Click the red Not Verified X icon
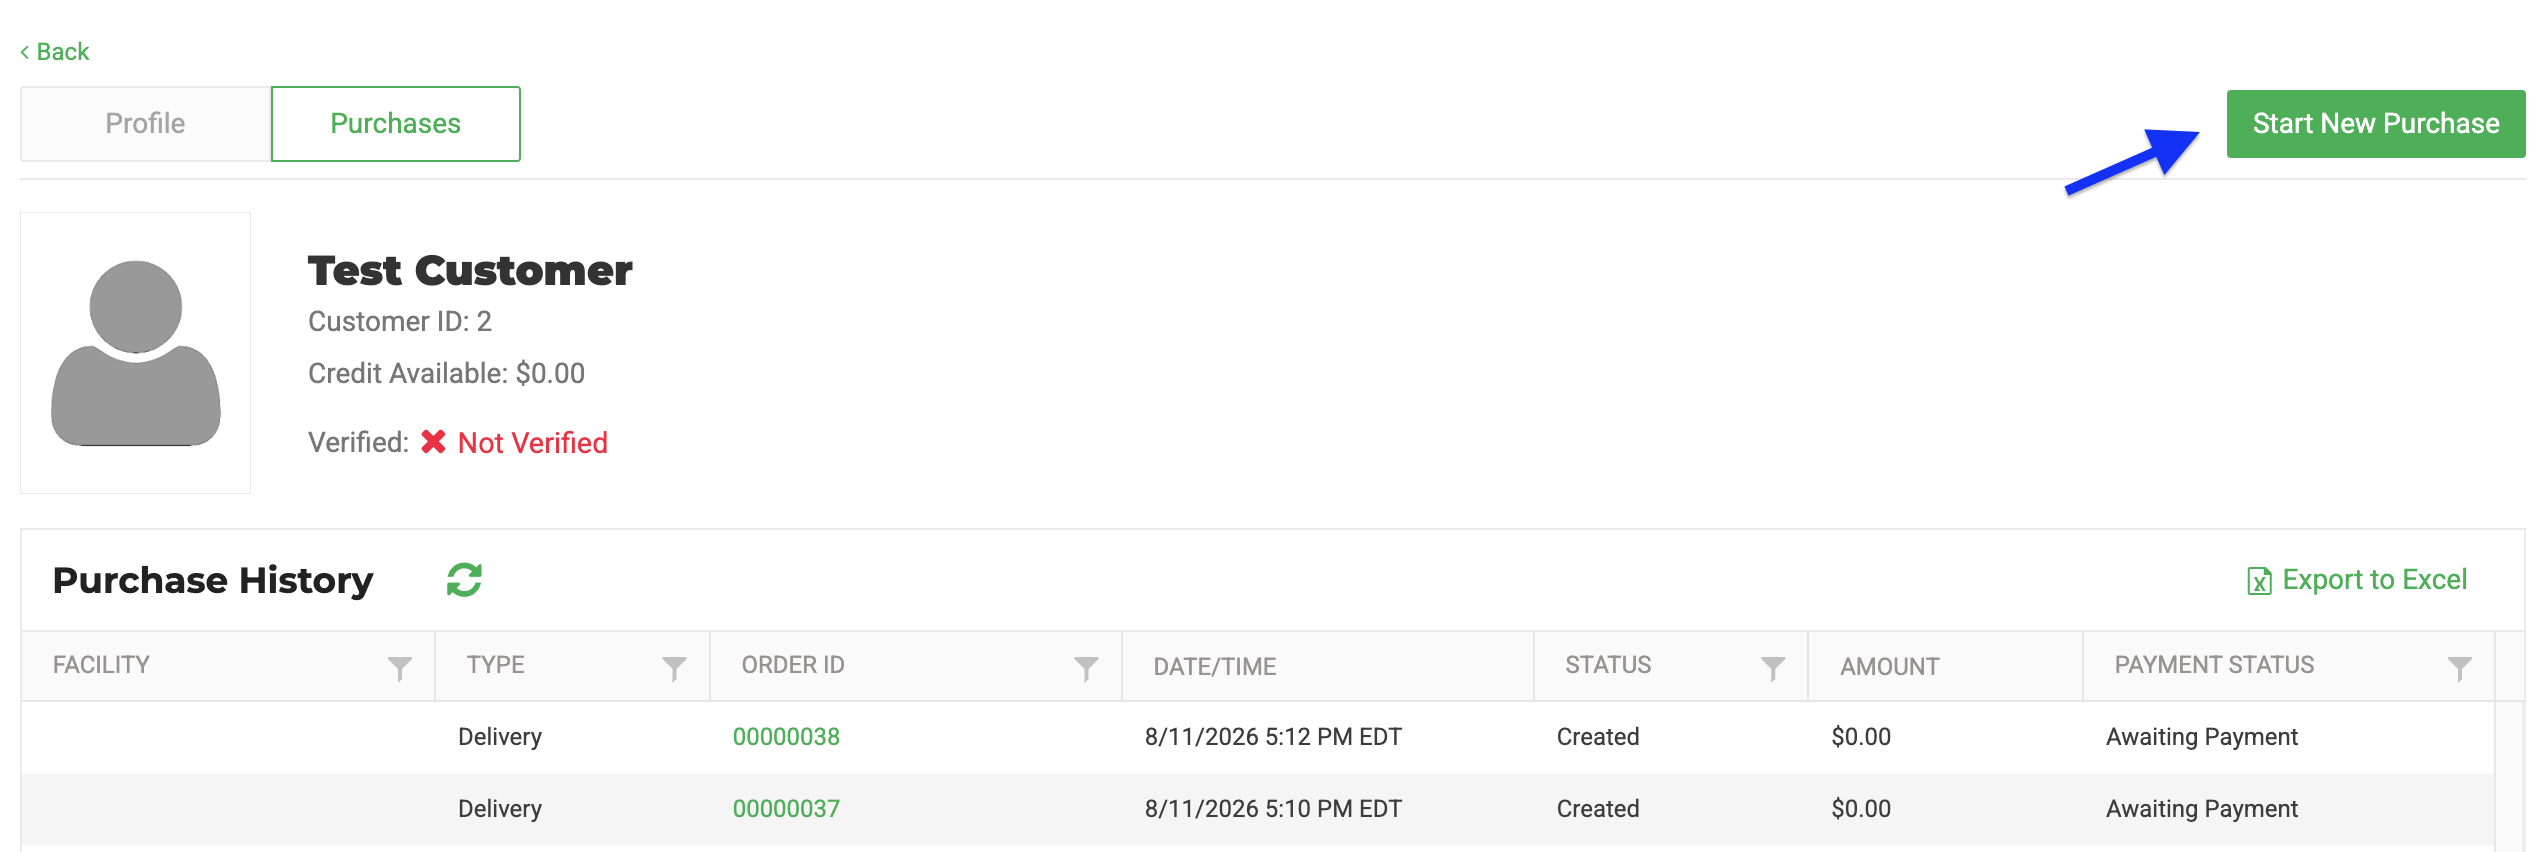2534x852 pixels. (433, 442)
